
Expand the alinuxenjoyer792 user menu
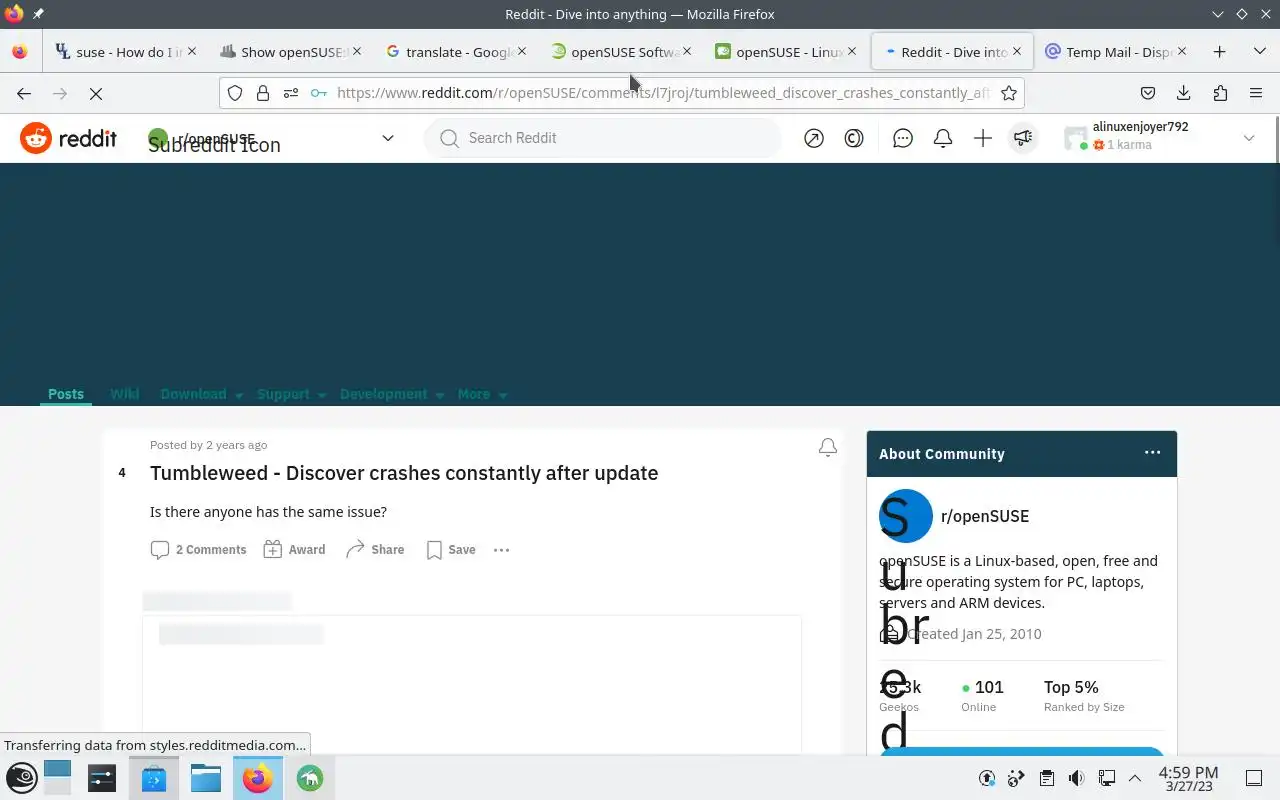click(x=1249, y=138)
